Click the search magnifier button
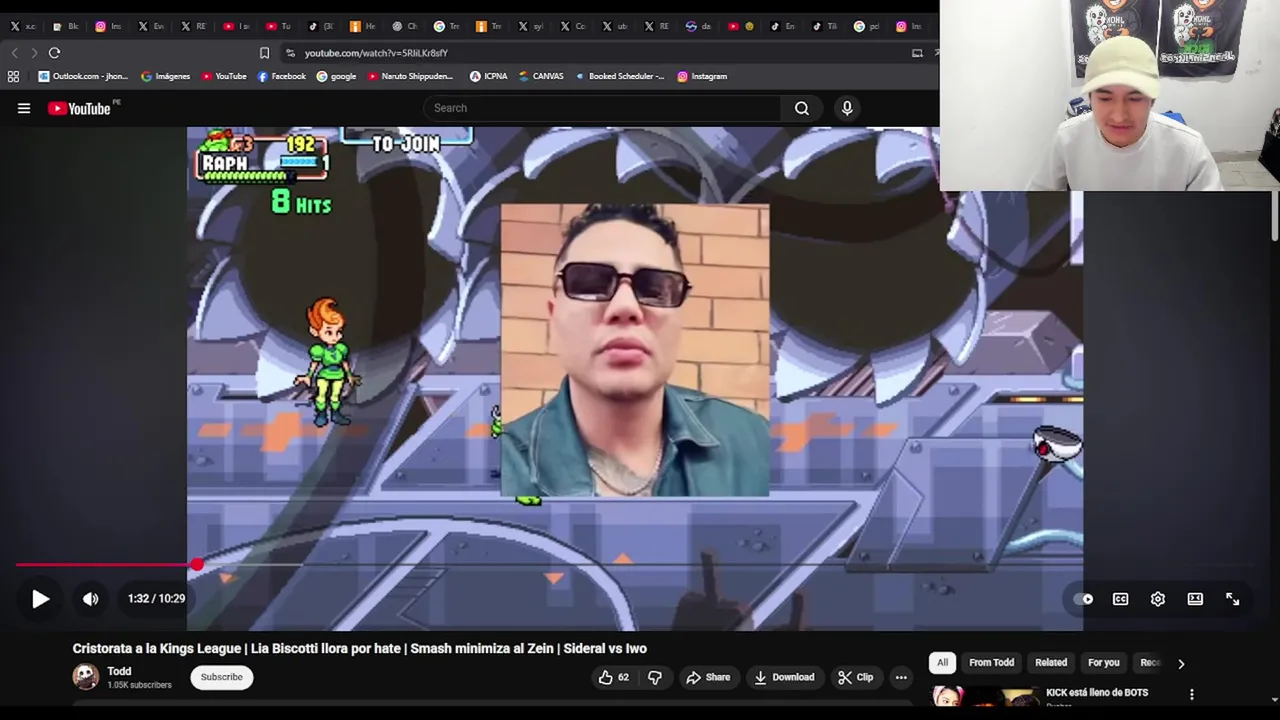 point(802,108)
